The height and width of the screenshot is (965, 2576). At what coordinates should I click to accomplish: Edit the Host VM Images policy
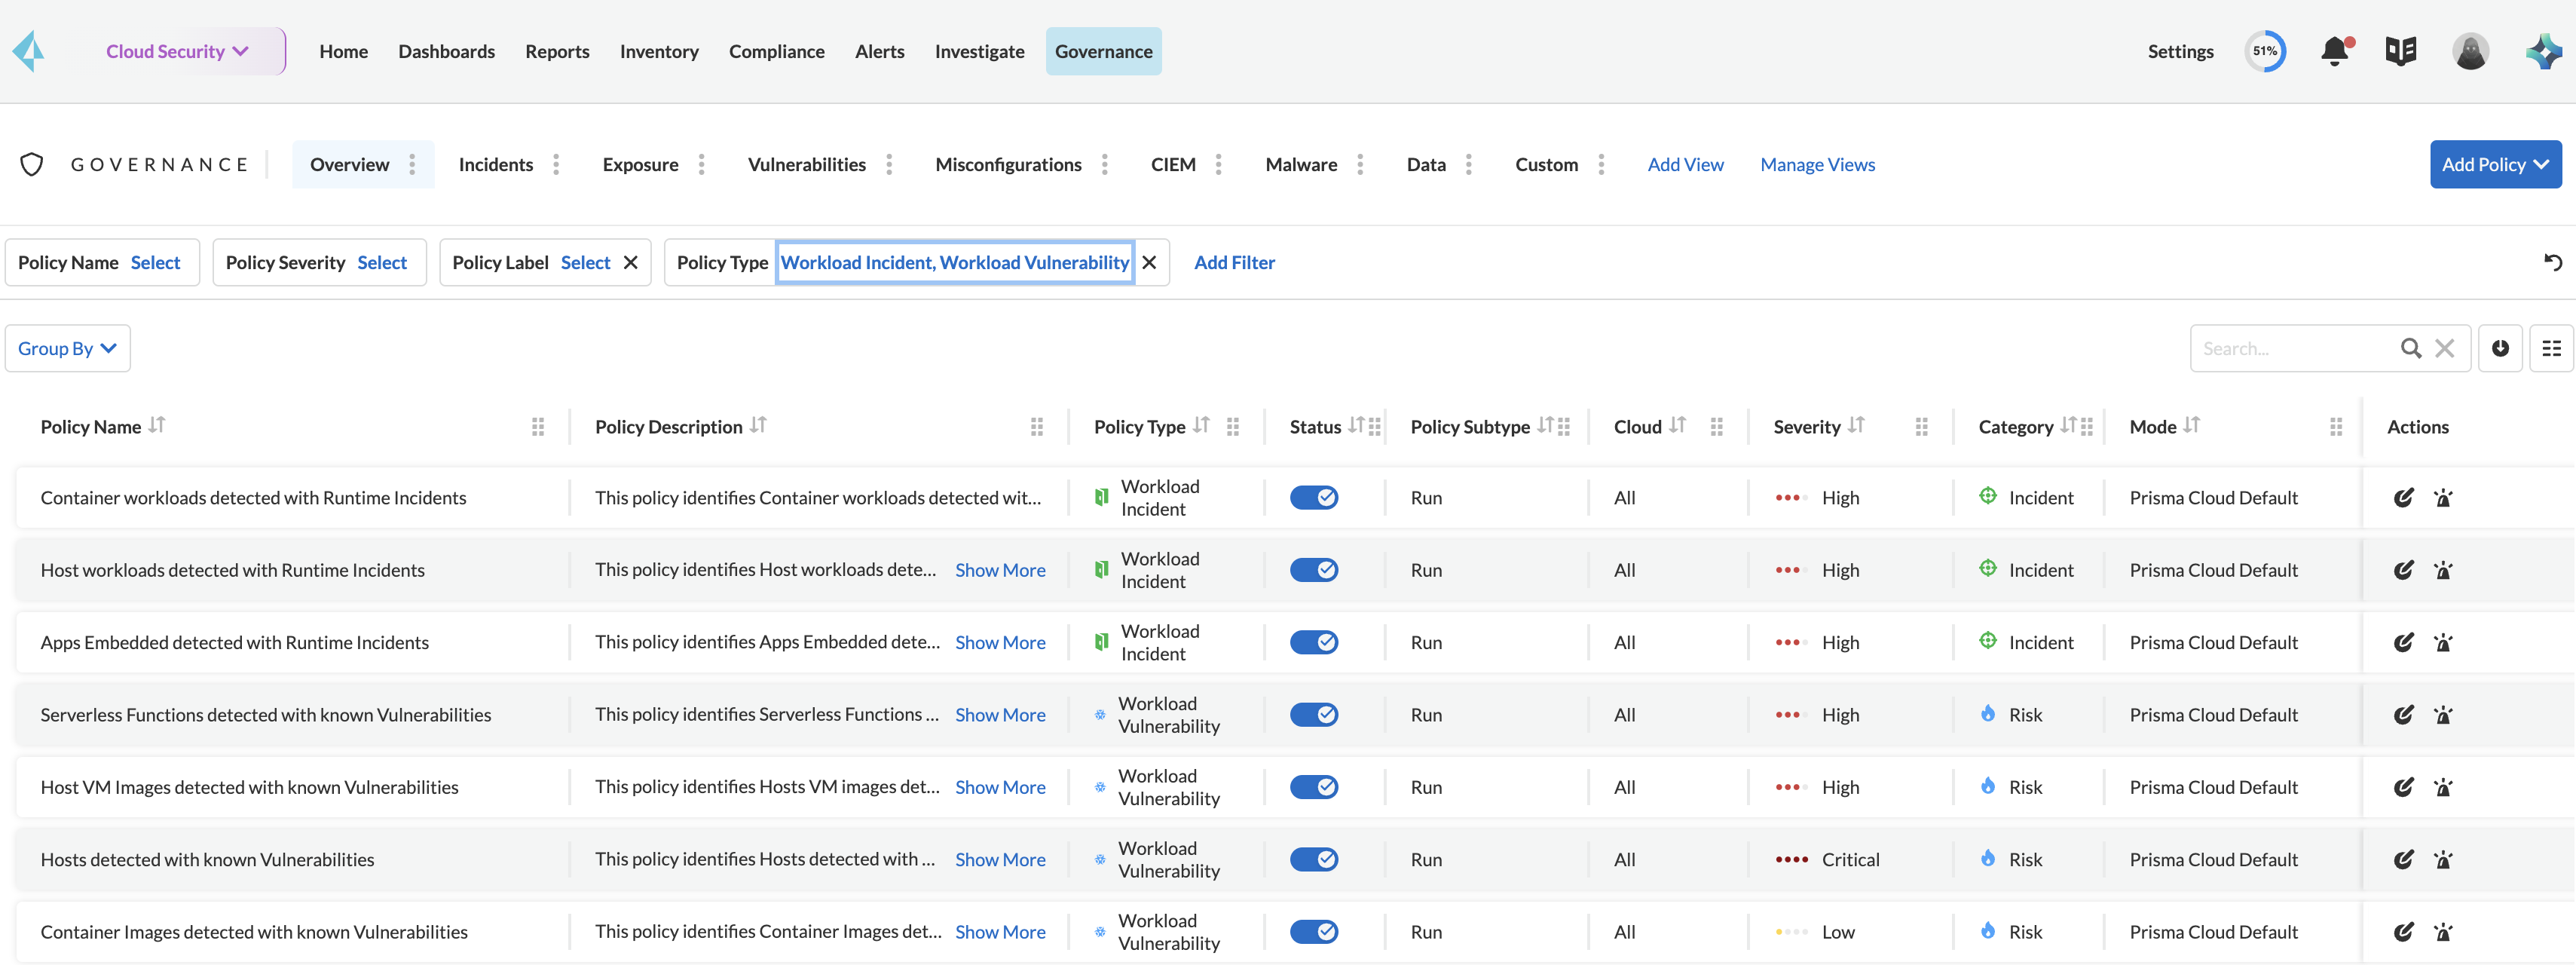(2404, 787)
